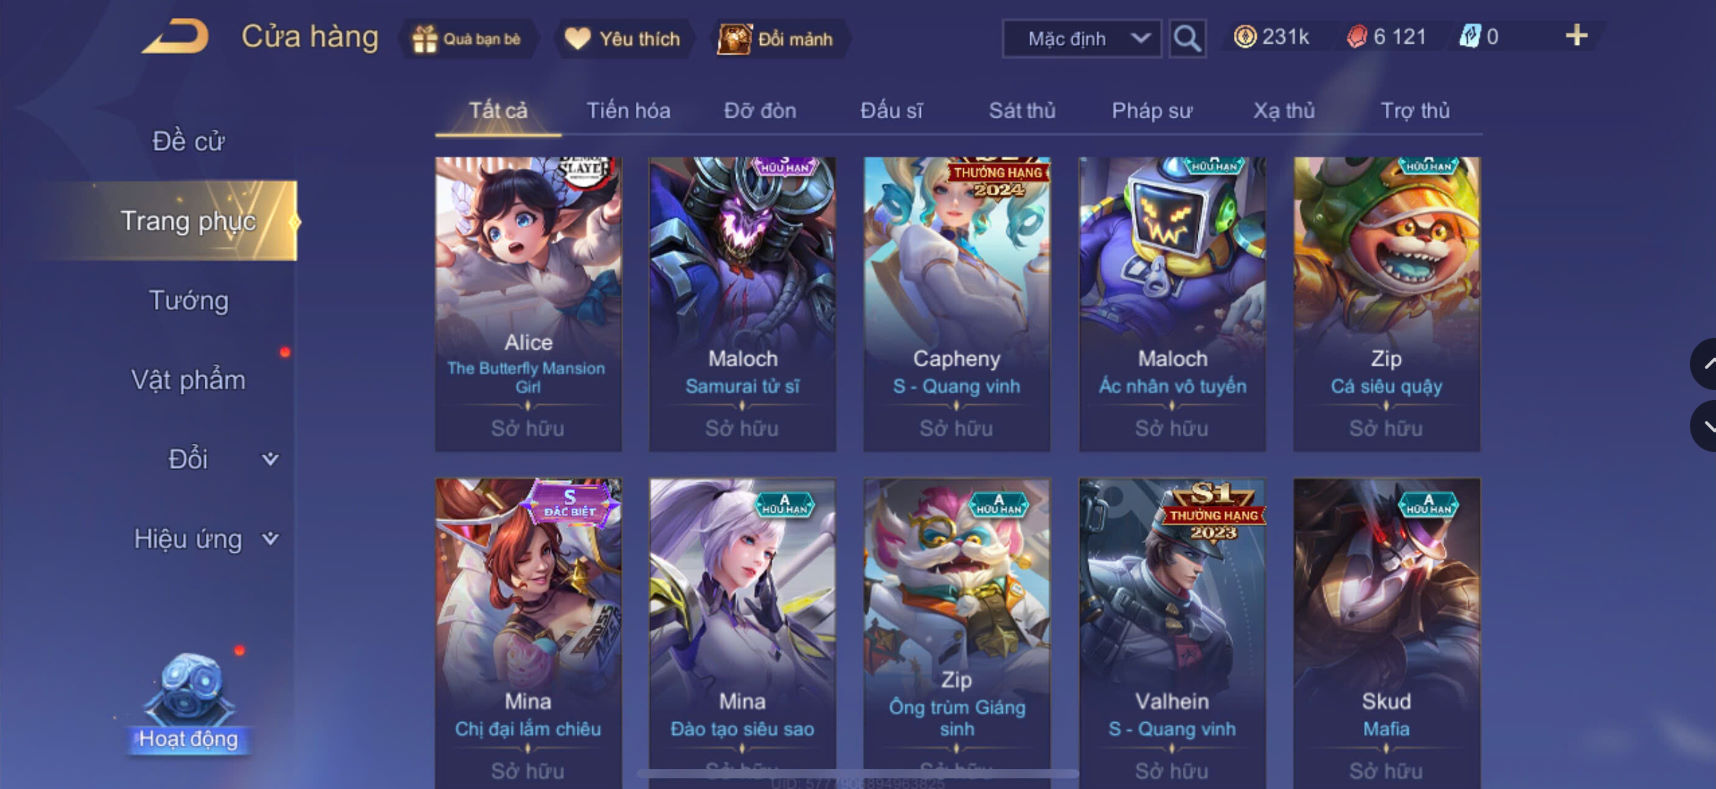This screenshot has height=789, width=1716.
Task: Tap the up arrow on right edge
Action: tap(1705, 364)
